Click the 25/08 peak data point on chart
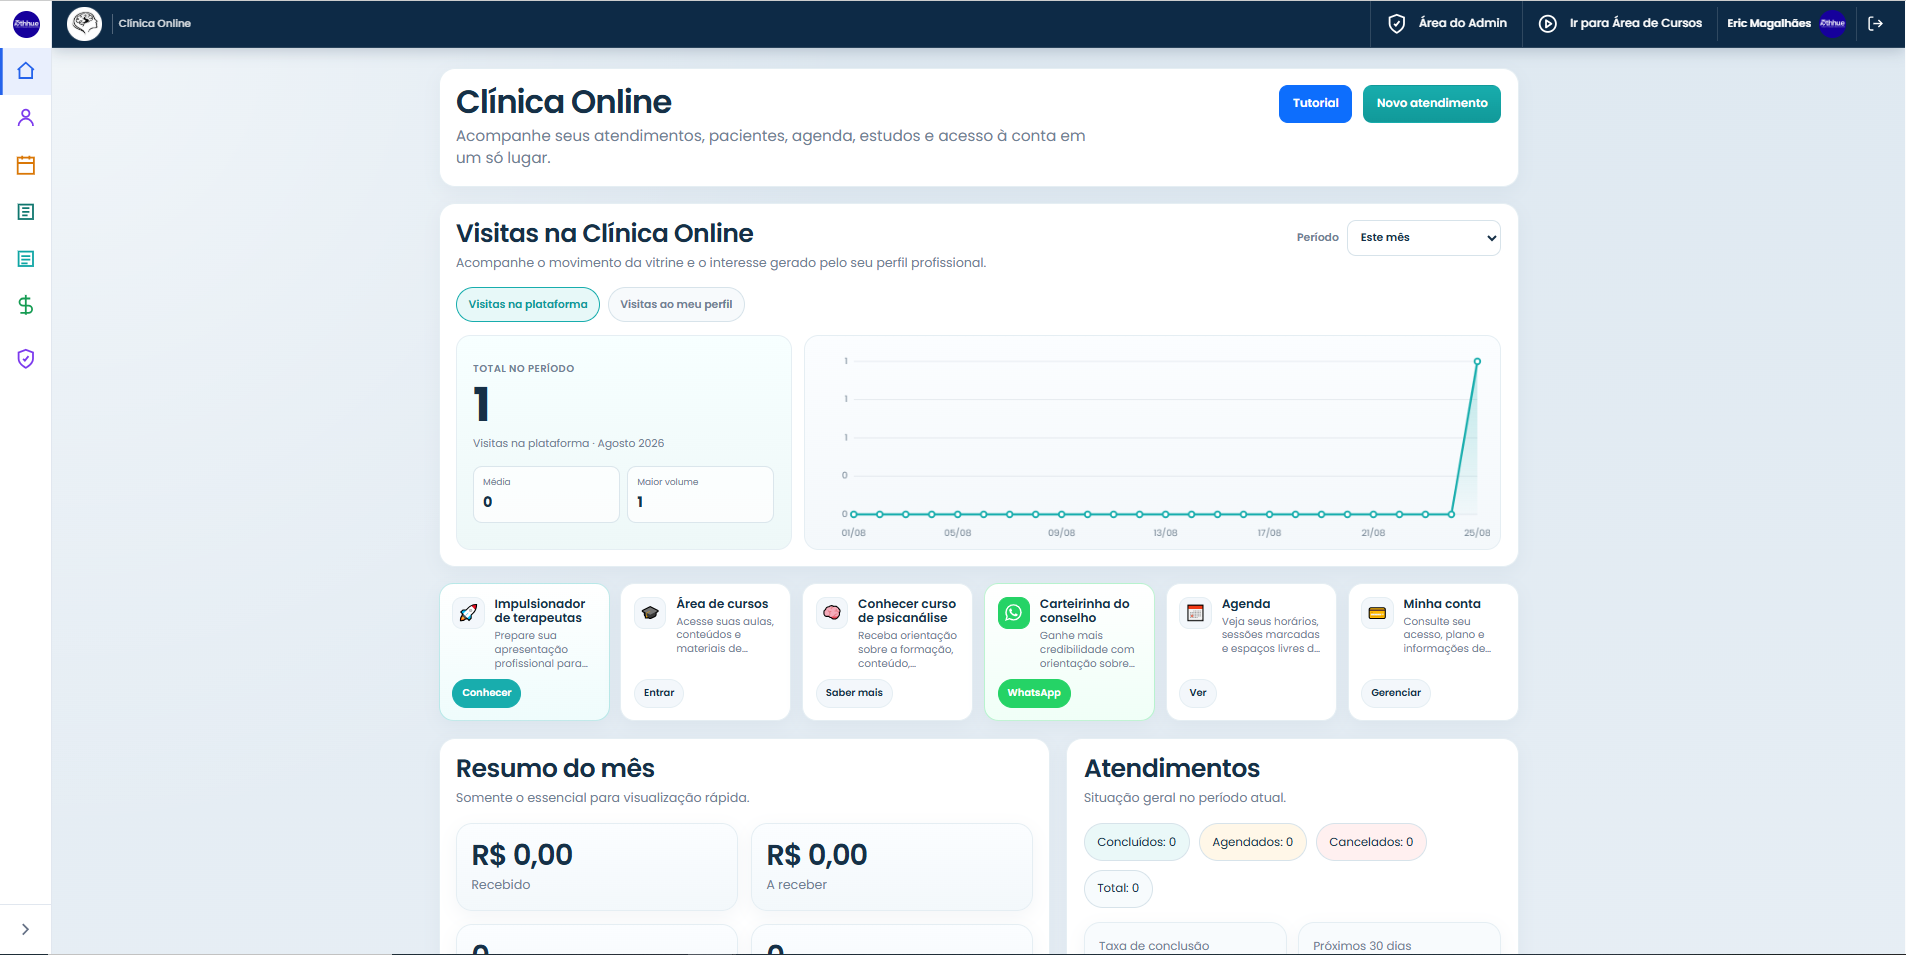 [x=1477, y=362]
